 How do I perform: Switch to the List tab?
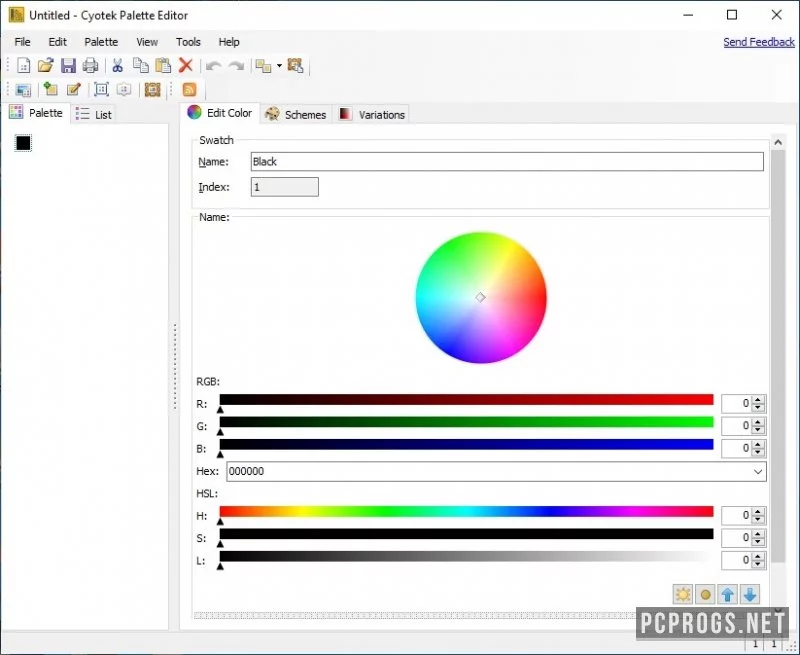pyautogui.click(x=94, y=114)
